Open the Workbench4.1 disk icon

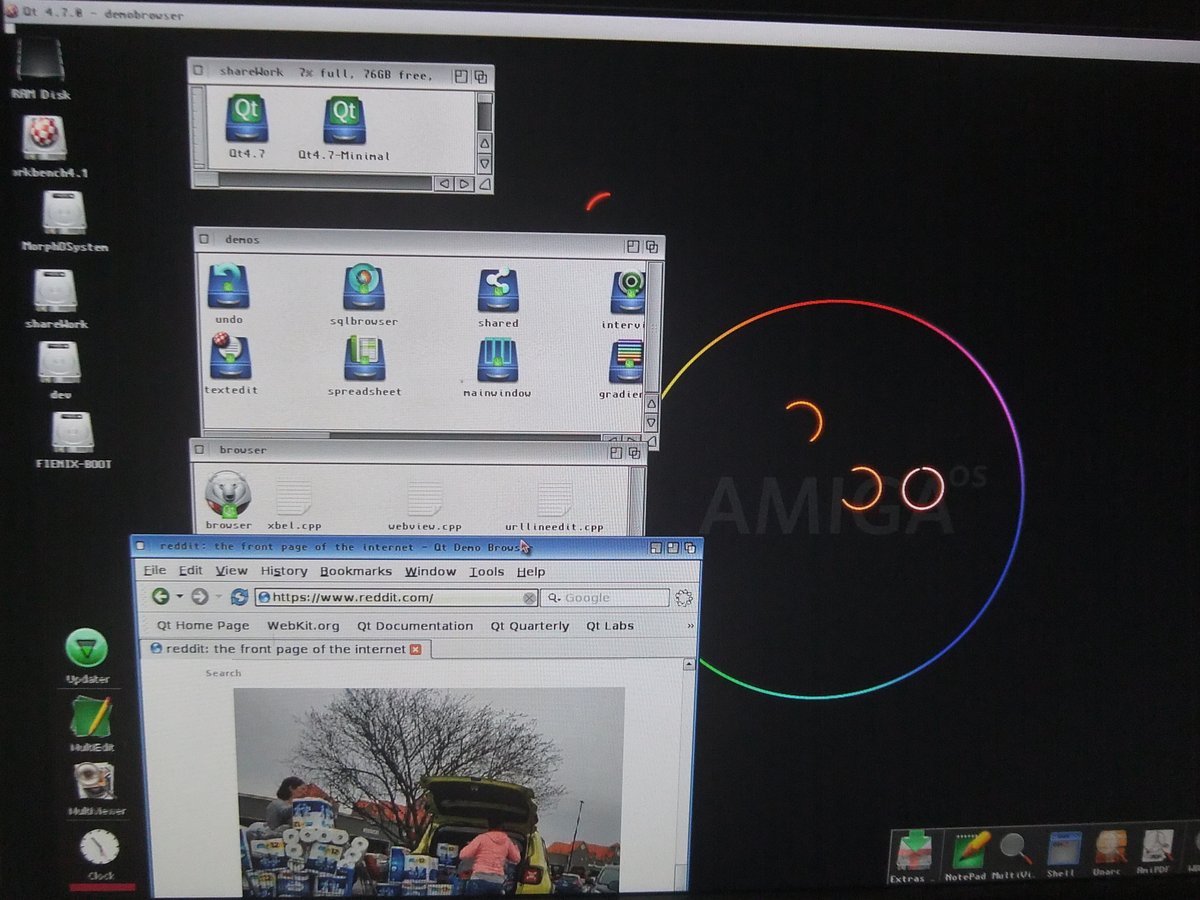click(x=45, y=136)
